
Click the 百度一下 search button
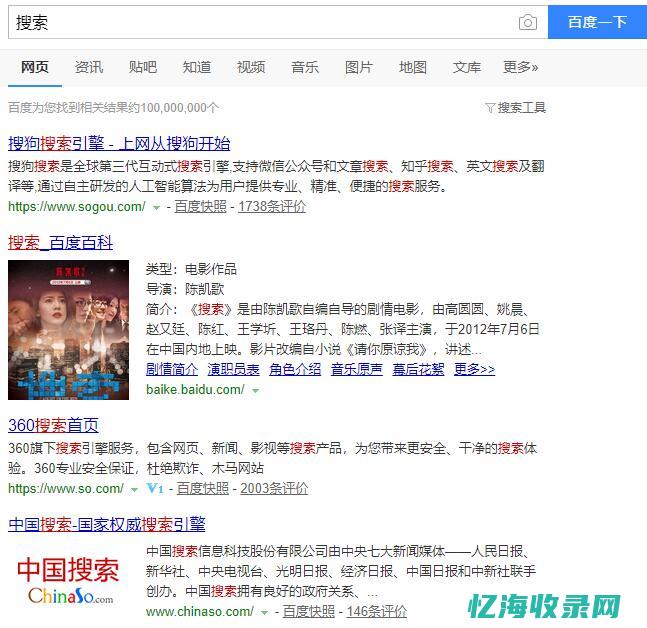click(x=597, y=22)
